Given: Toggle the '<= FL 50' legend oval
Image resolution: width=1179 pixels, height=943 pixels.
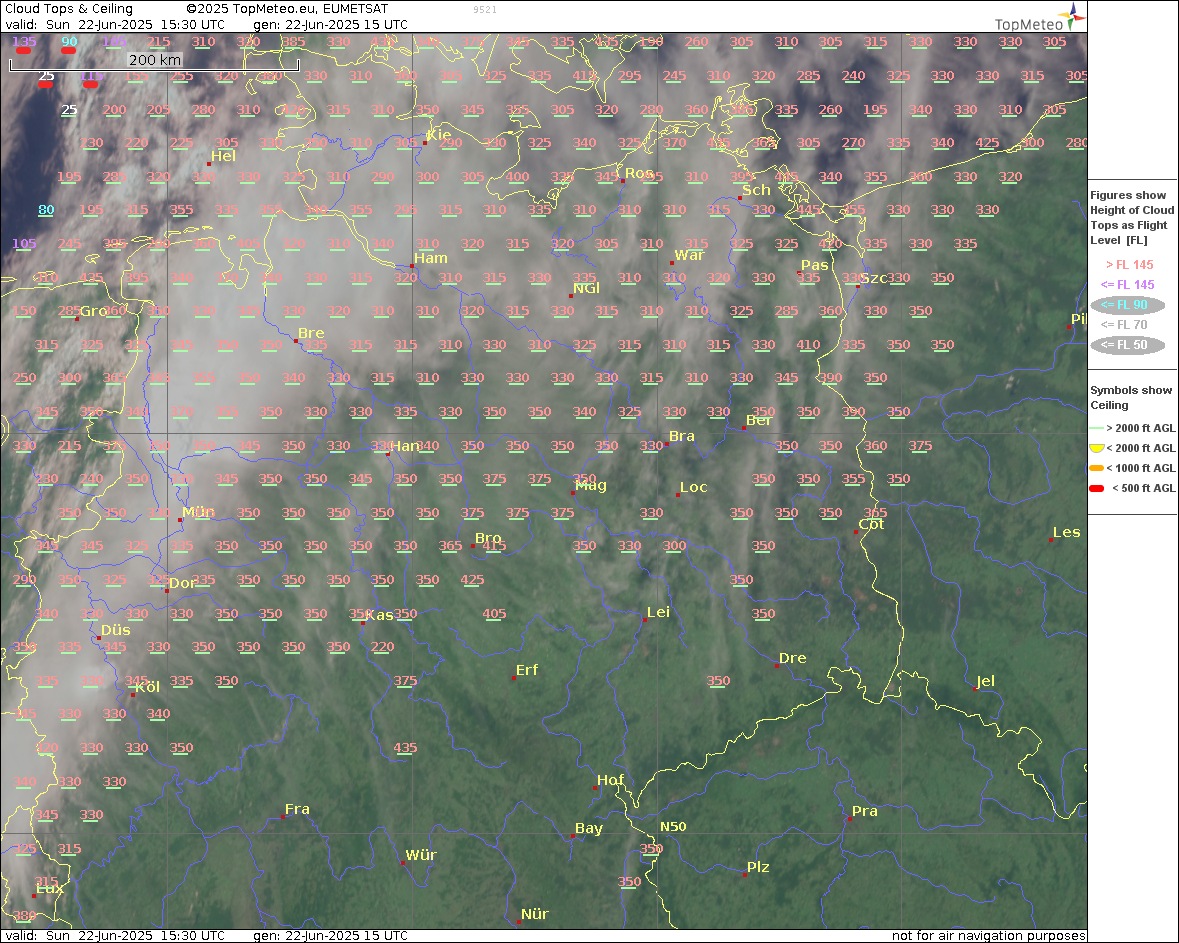Looking at the screenshot, I should click(x=1127, y=345).
